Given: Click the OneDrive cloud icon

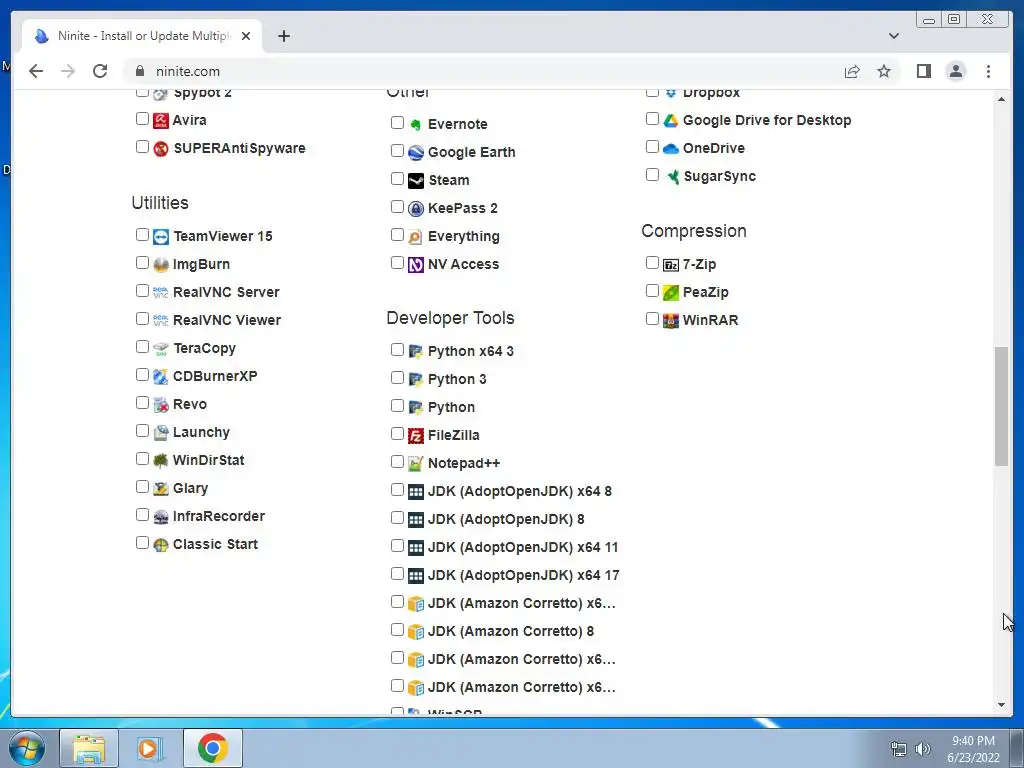Looking at the screenshot, I should 671,149.
